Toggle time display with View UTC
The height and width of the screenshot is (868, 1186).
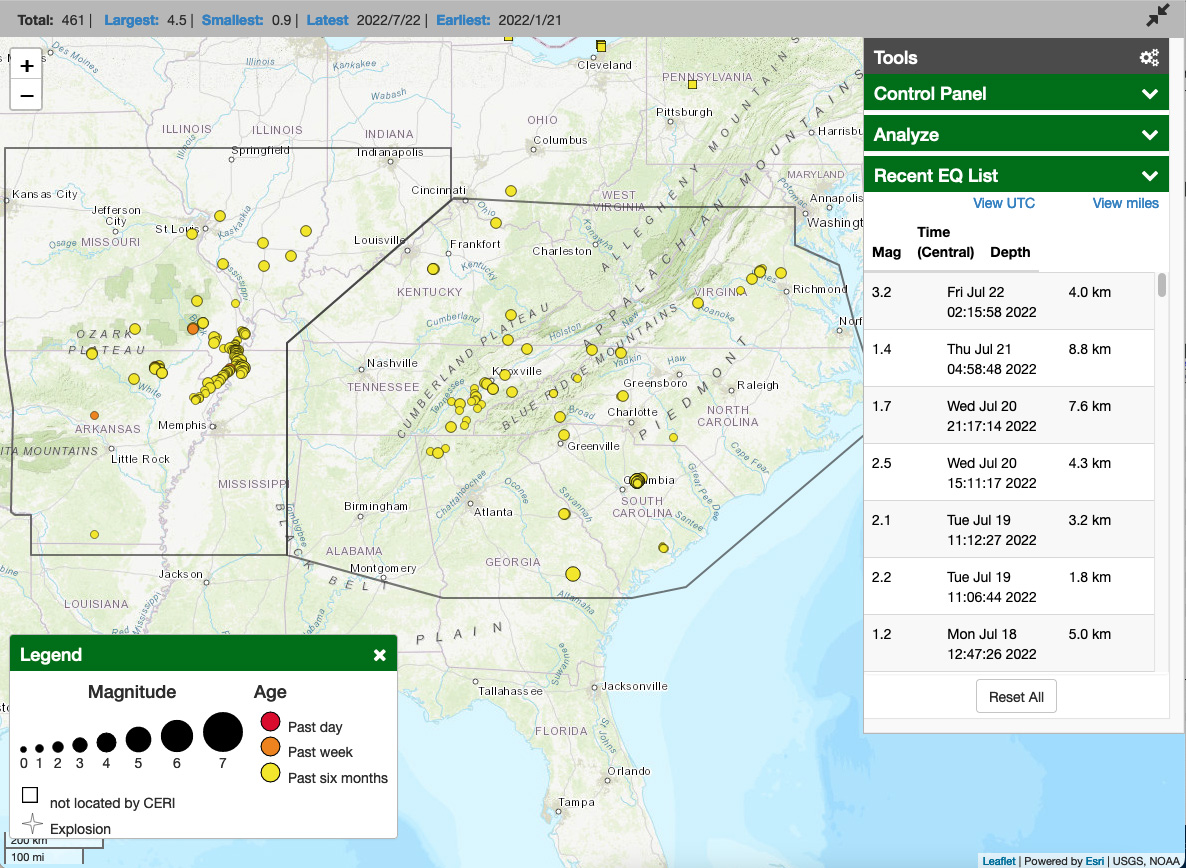coord(1004,203)
